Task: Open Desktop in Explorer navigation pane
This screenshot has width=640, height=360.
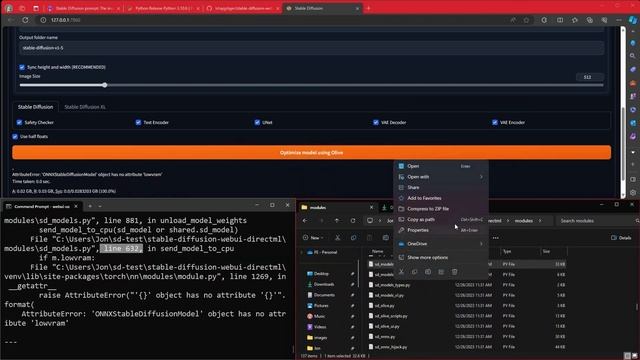Action: 321,273
